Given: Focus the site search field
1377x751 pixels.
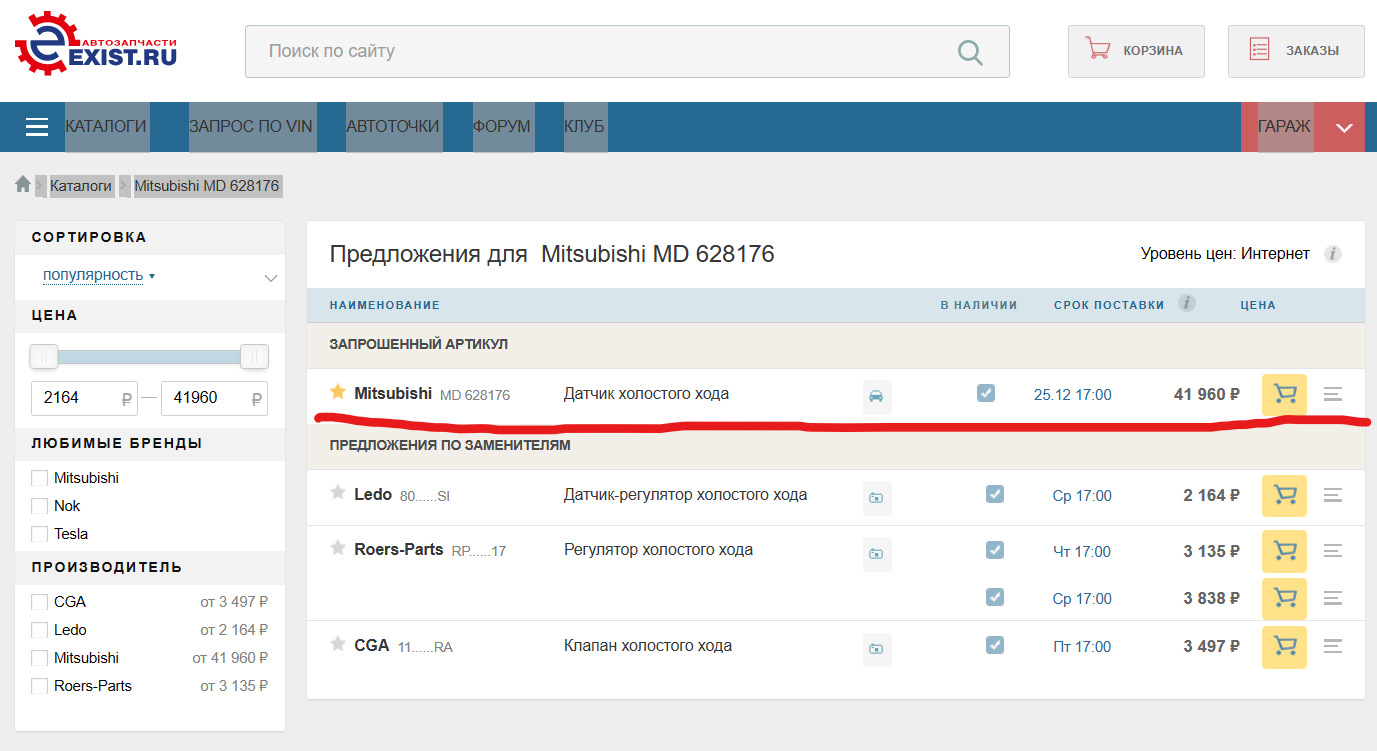Looking at the screenshot, I should (627, 51).
